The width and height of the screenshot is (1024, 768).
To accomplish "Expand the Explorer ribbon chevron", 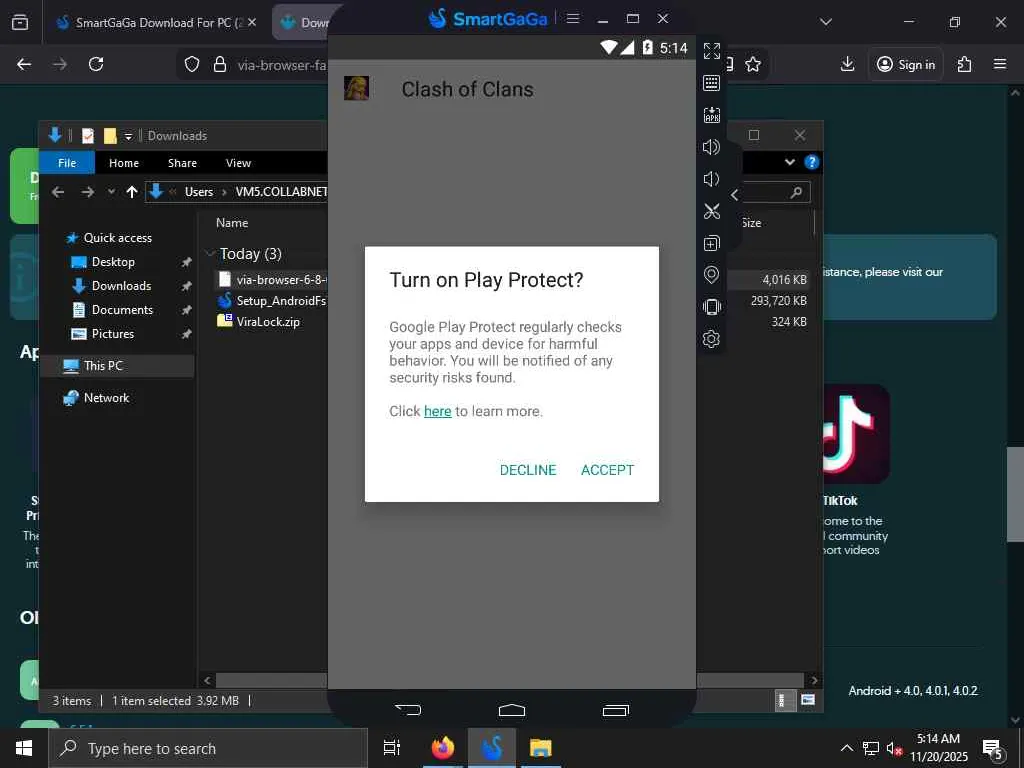I will [790, 163].
